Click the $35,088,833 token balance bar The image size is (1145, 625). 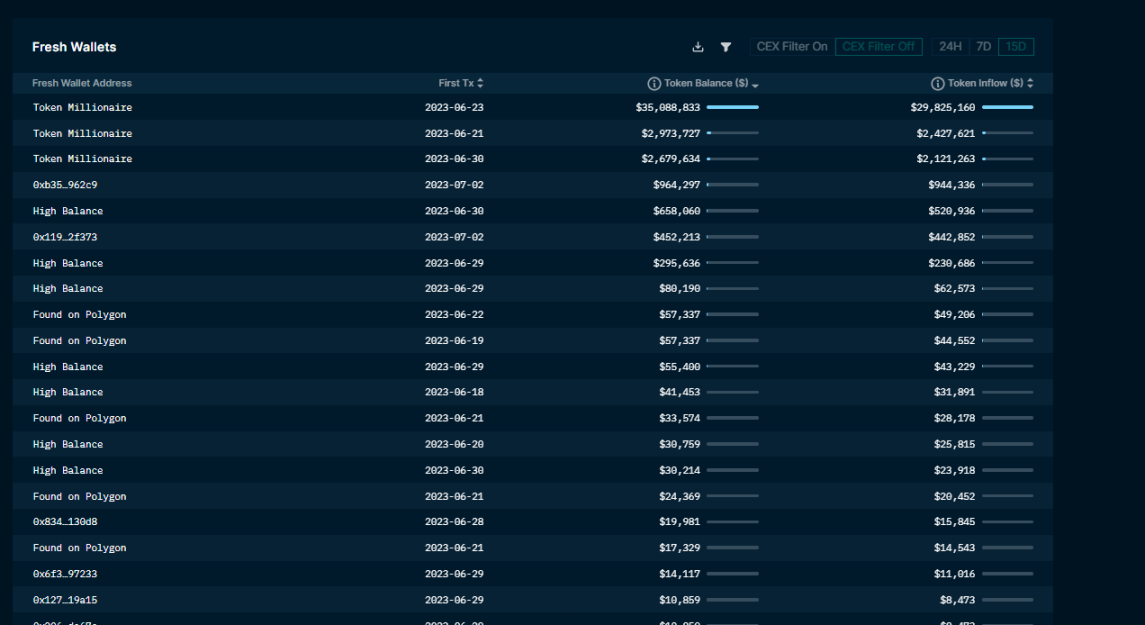pyautogui.click(x=732, y=107)
